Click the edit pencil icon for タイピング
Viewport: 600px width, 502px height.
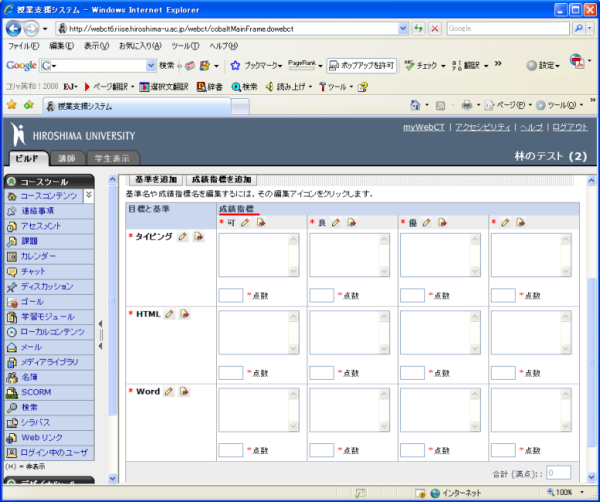pos(183,236)
